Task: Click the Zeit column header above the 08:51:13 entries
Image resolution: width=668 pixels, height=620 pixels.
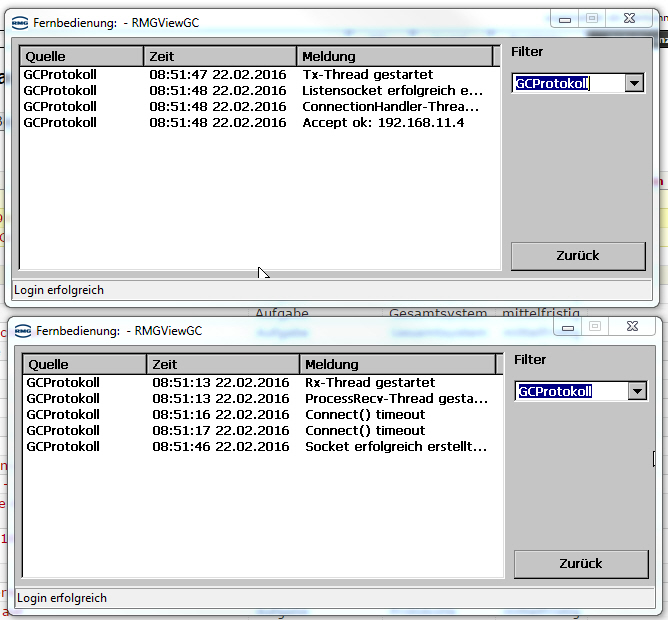Action: pos(222,364)
